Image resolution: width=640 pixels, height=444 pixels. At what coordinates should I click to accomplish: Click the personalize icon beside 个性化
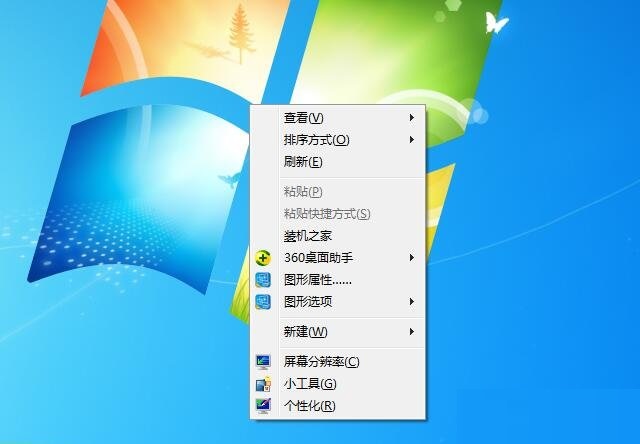[x=263, y=406]
